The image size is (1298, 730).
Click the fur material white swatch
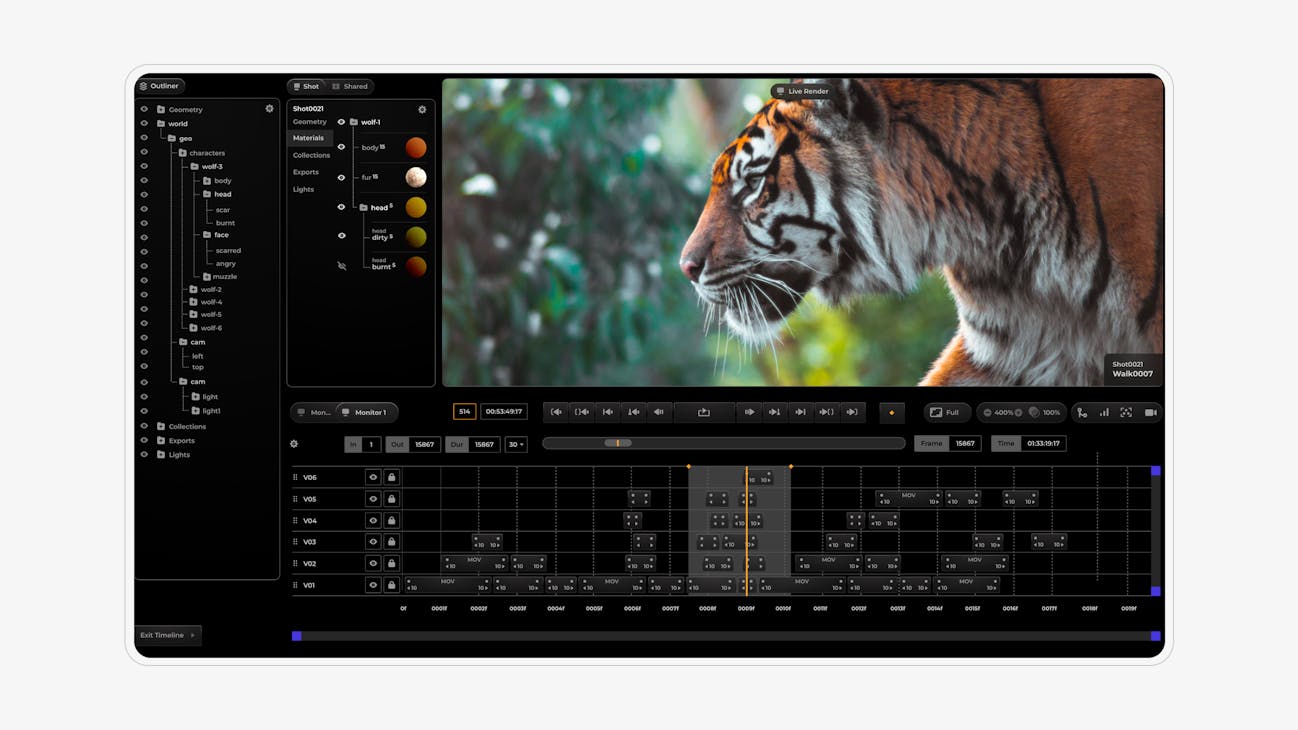pos(416,177)
